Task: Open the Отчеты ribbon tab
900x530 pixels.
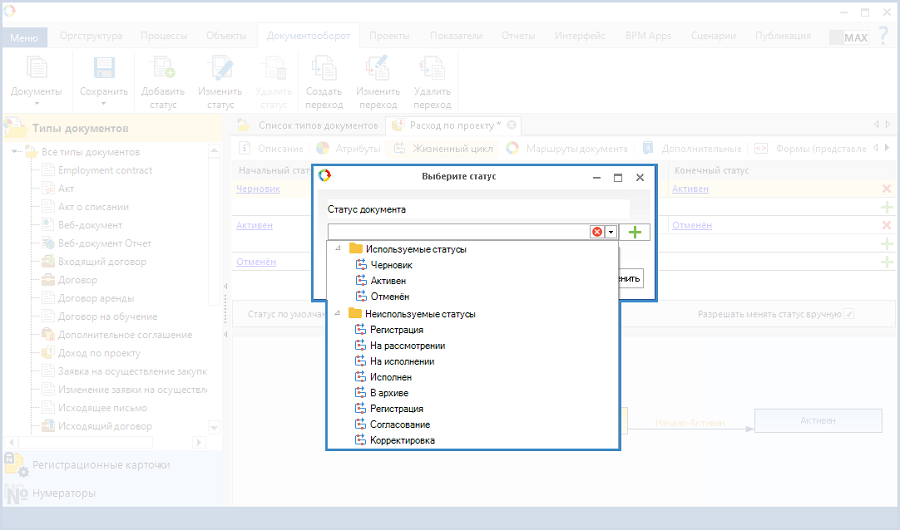Action: pos(518,36)
